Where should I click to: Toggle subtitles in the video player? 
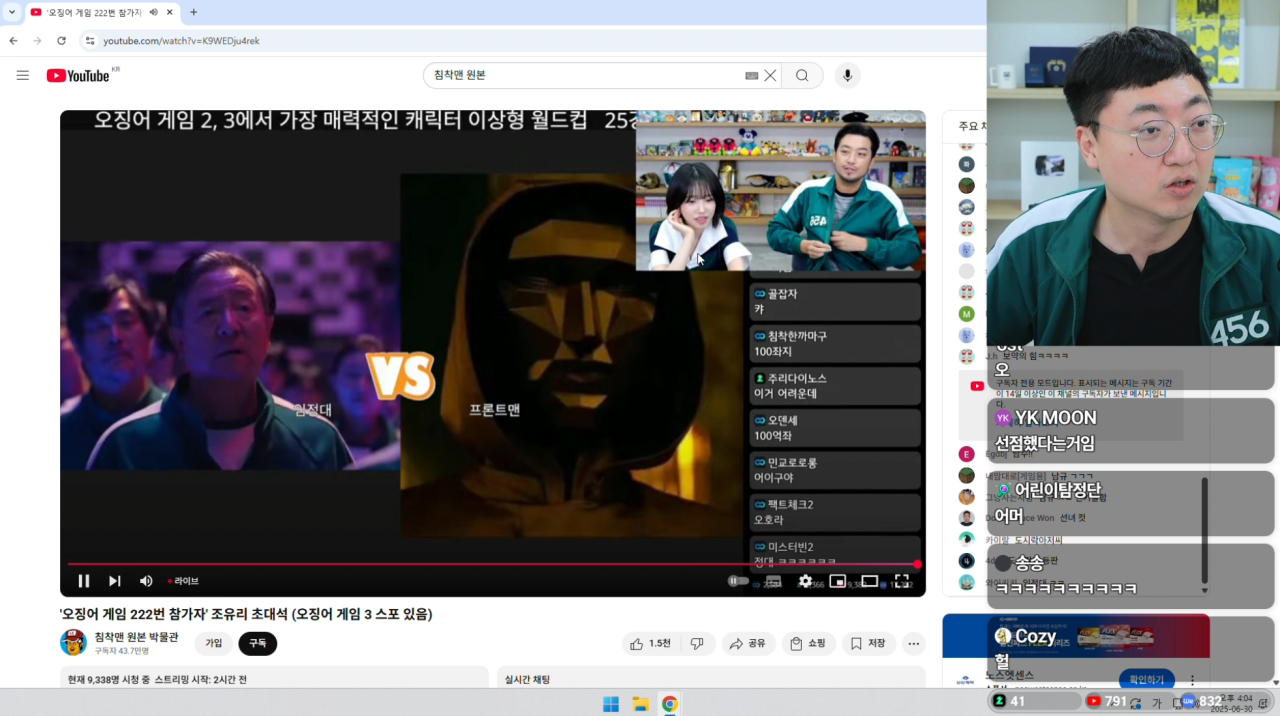point(772,581)
